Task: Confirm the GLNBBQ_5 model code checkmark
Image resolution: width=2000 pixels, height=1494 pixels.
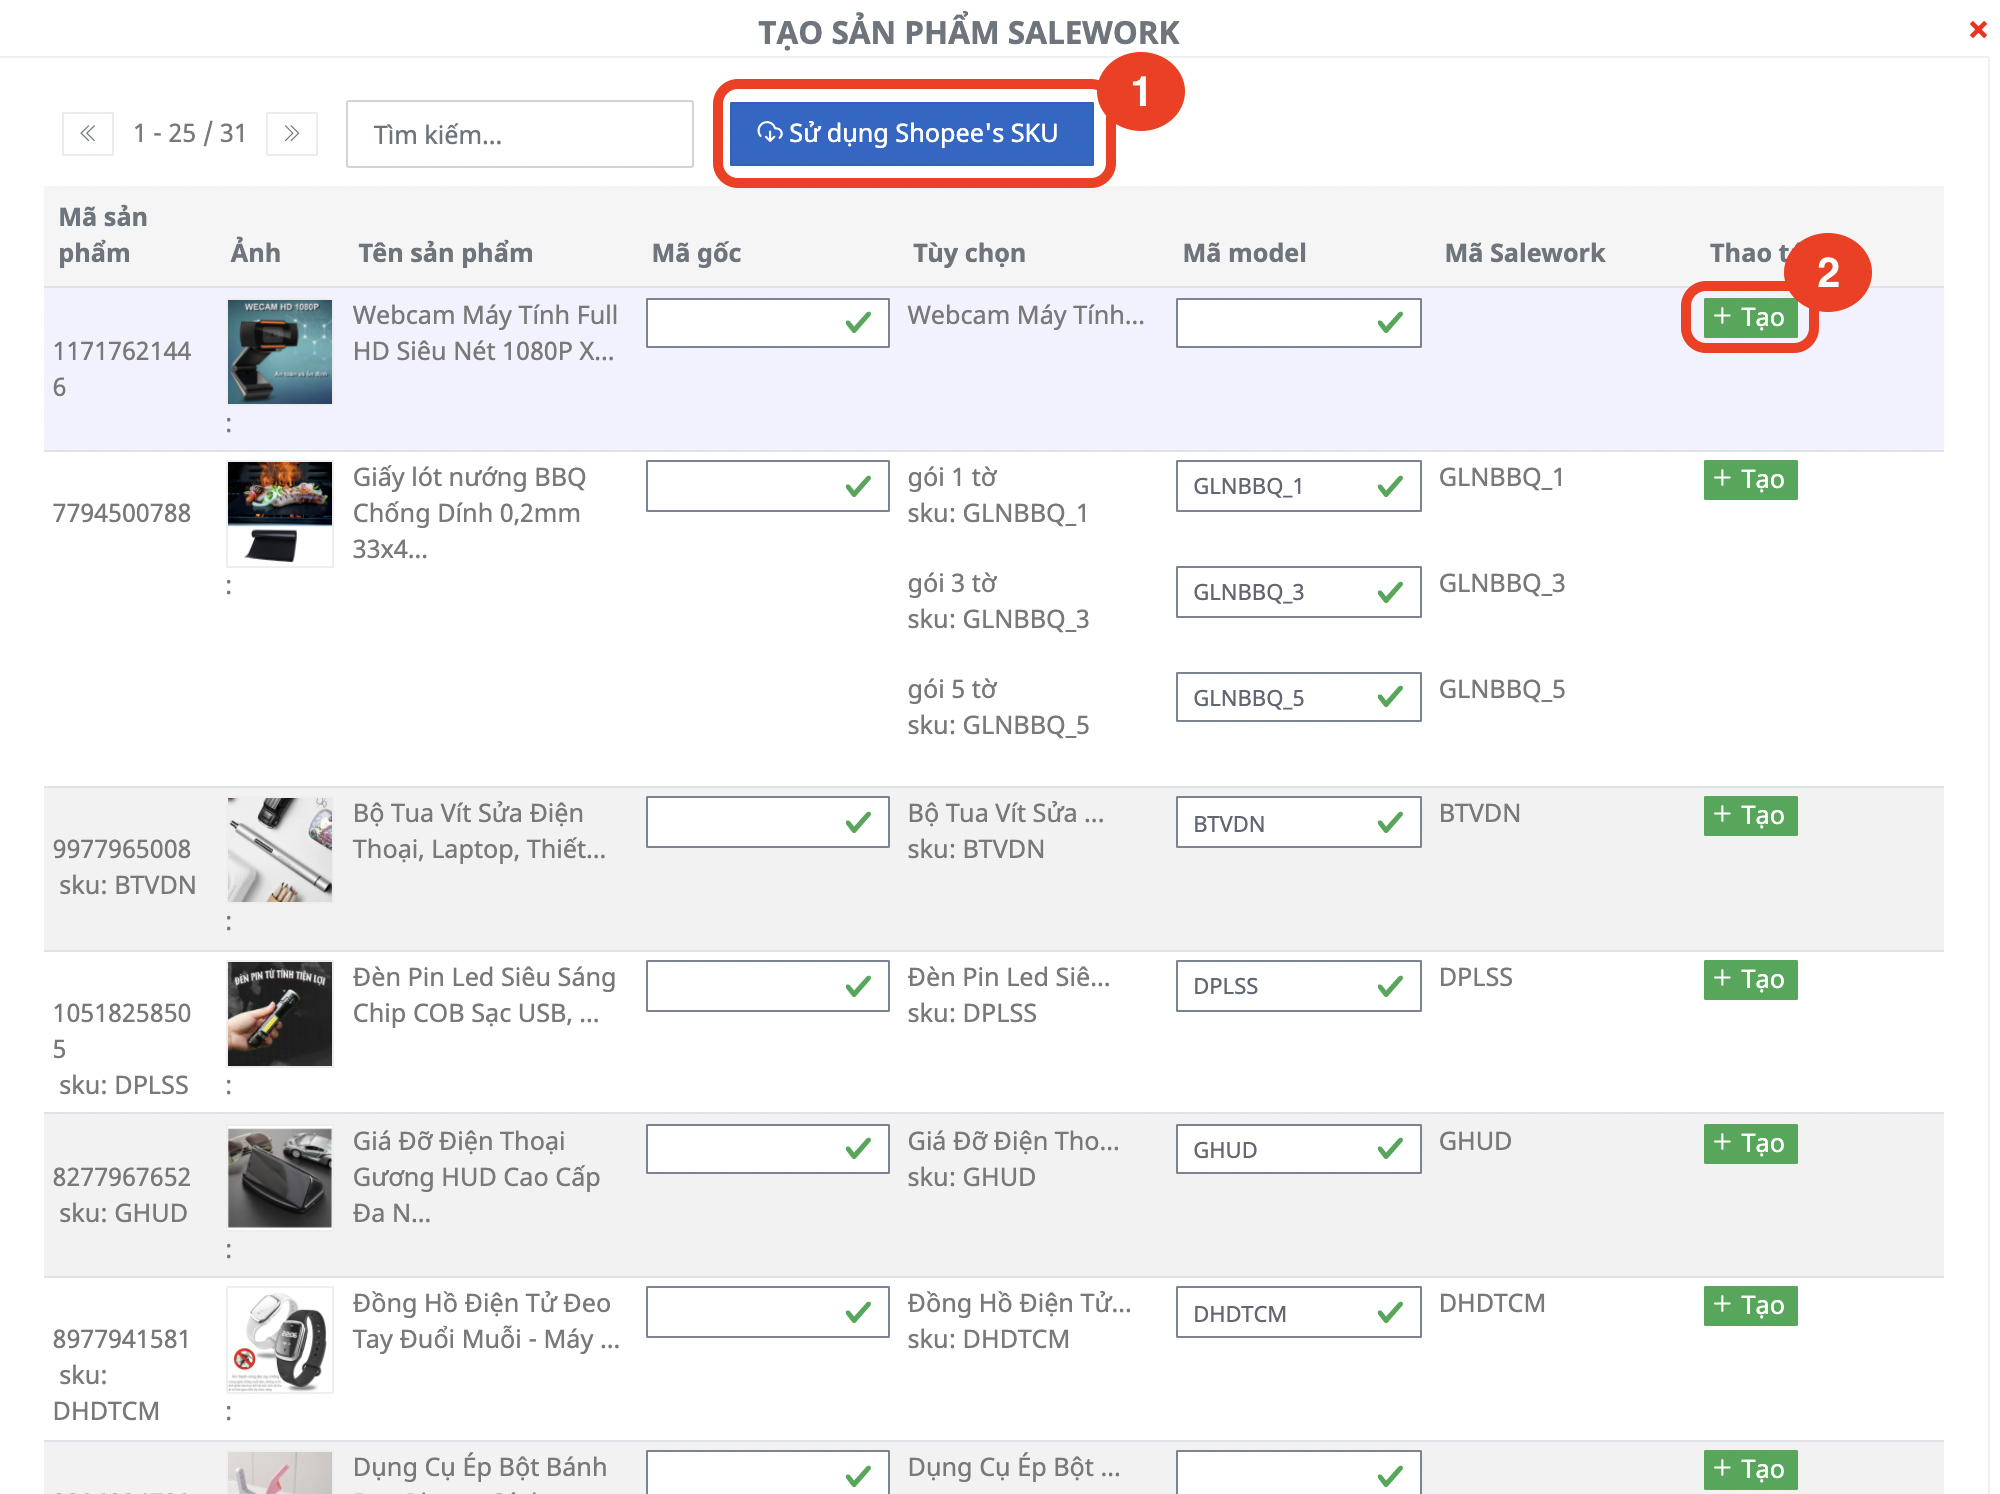Action: tap(1389, 698)
